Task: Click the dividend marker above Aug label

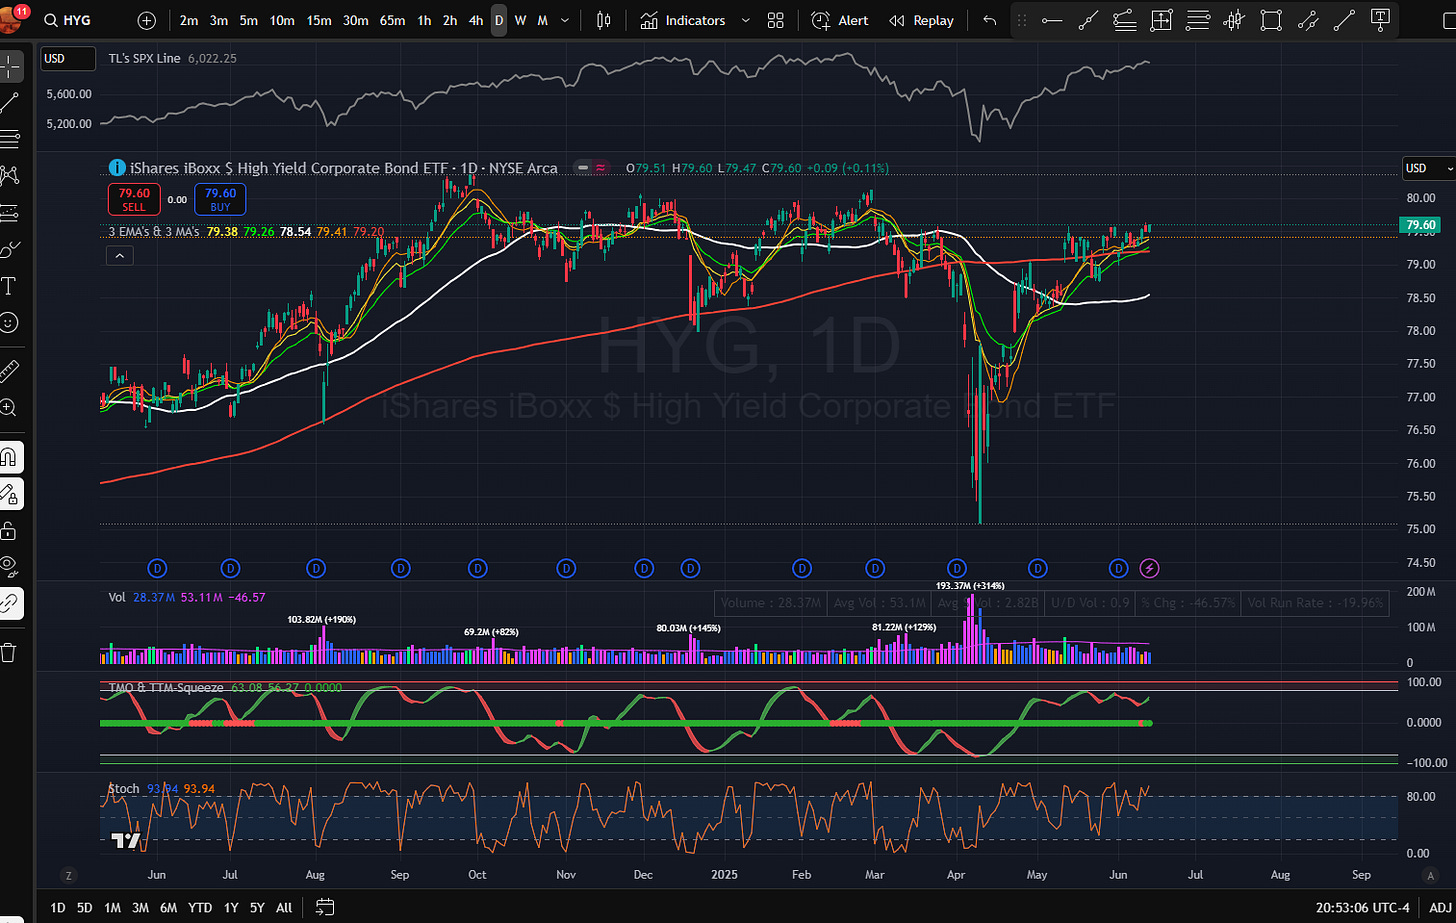Action: 316,568
